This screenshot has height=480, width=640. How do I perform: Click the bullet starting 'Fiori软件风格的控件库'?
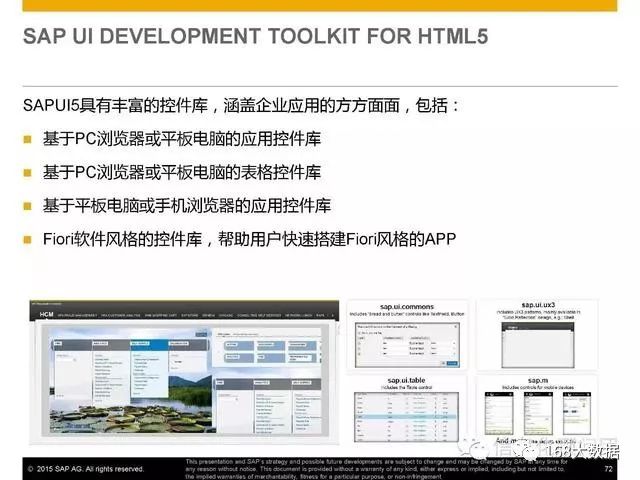(x=249, y=239)
